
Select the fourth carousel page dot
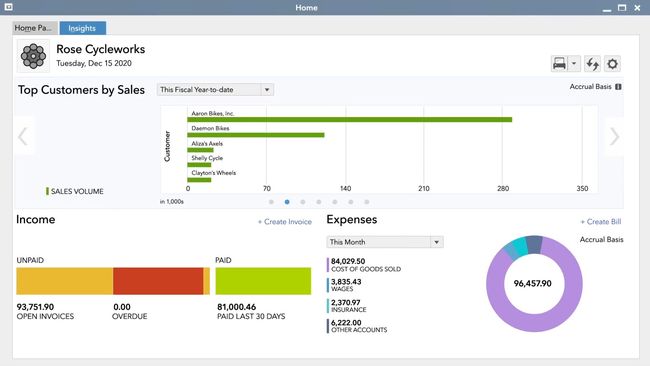click(x=319, y=202)
